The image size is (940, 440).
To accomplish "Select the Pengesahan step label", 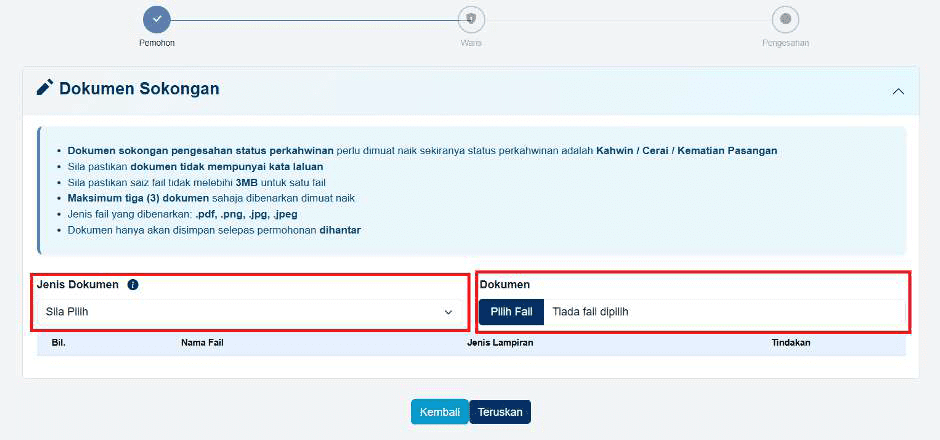I will (785, 43).
